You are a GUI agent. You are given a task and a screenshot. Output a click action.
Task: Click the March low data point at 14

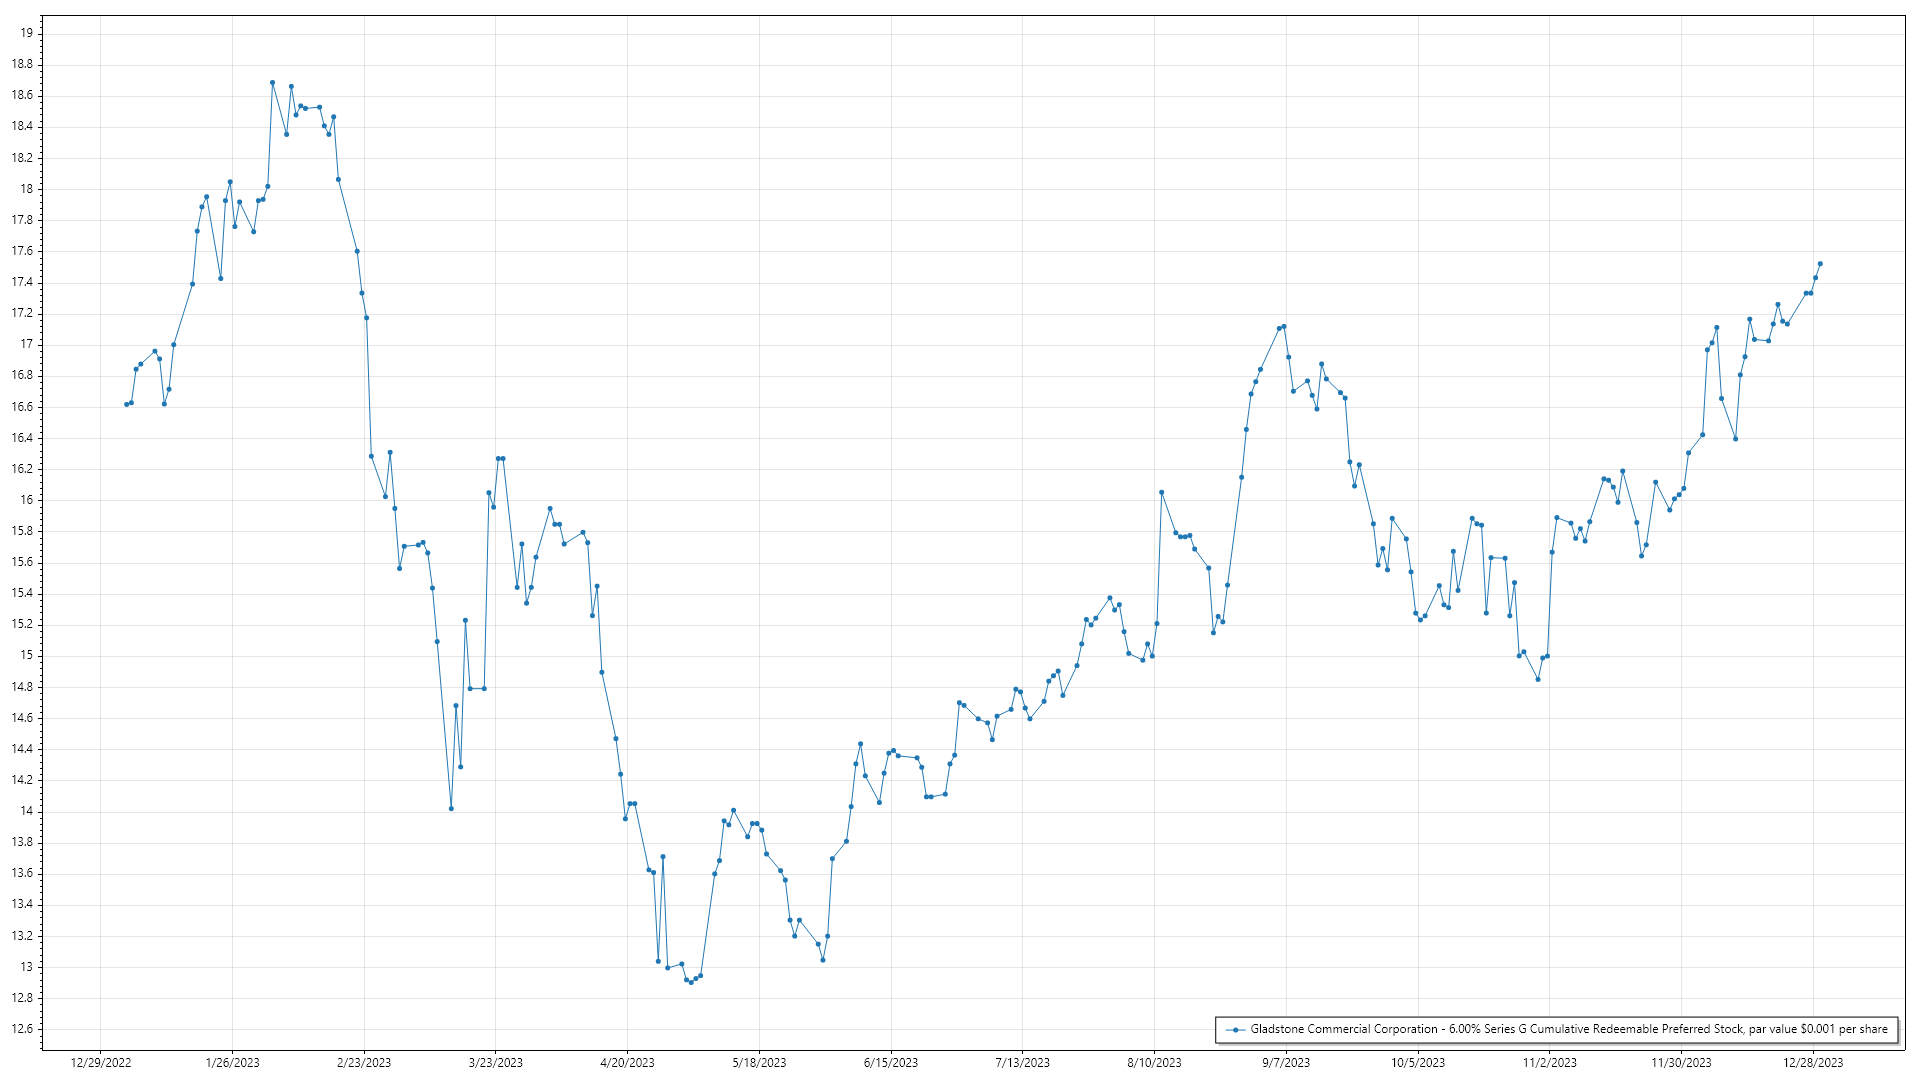tap(451, 809)
